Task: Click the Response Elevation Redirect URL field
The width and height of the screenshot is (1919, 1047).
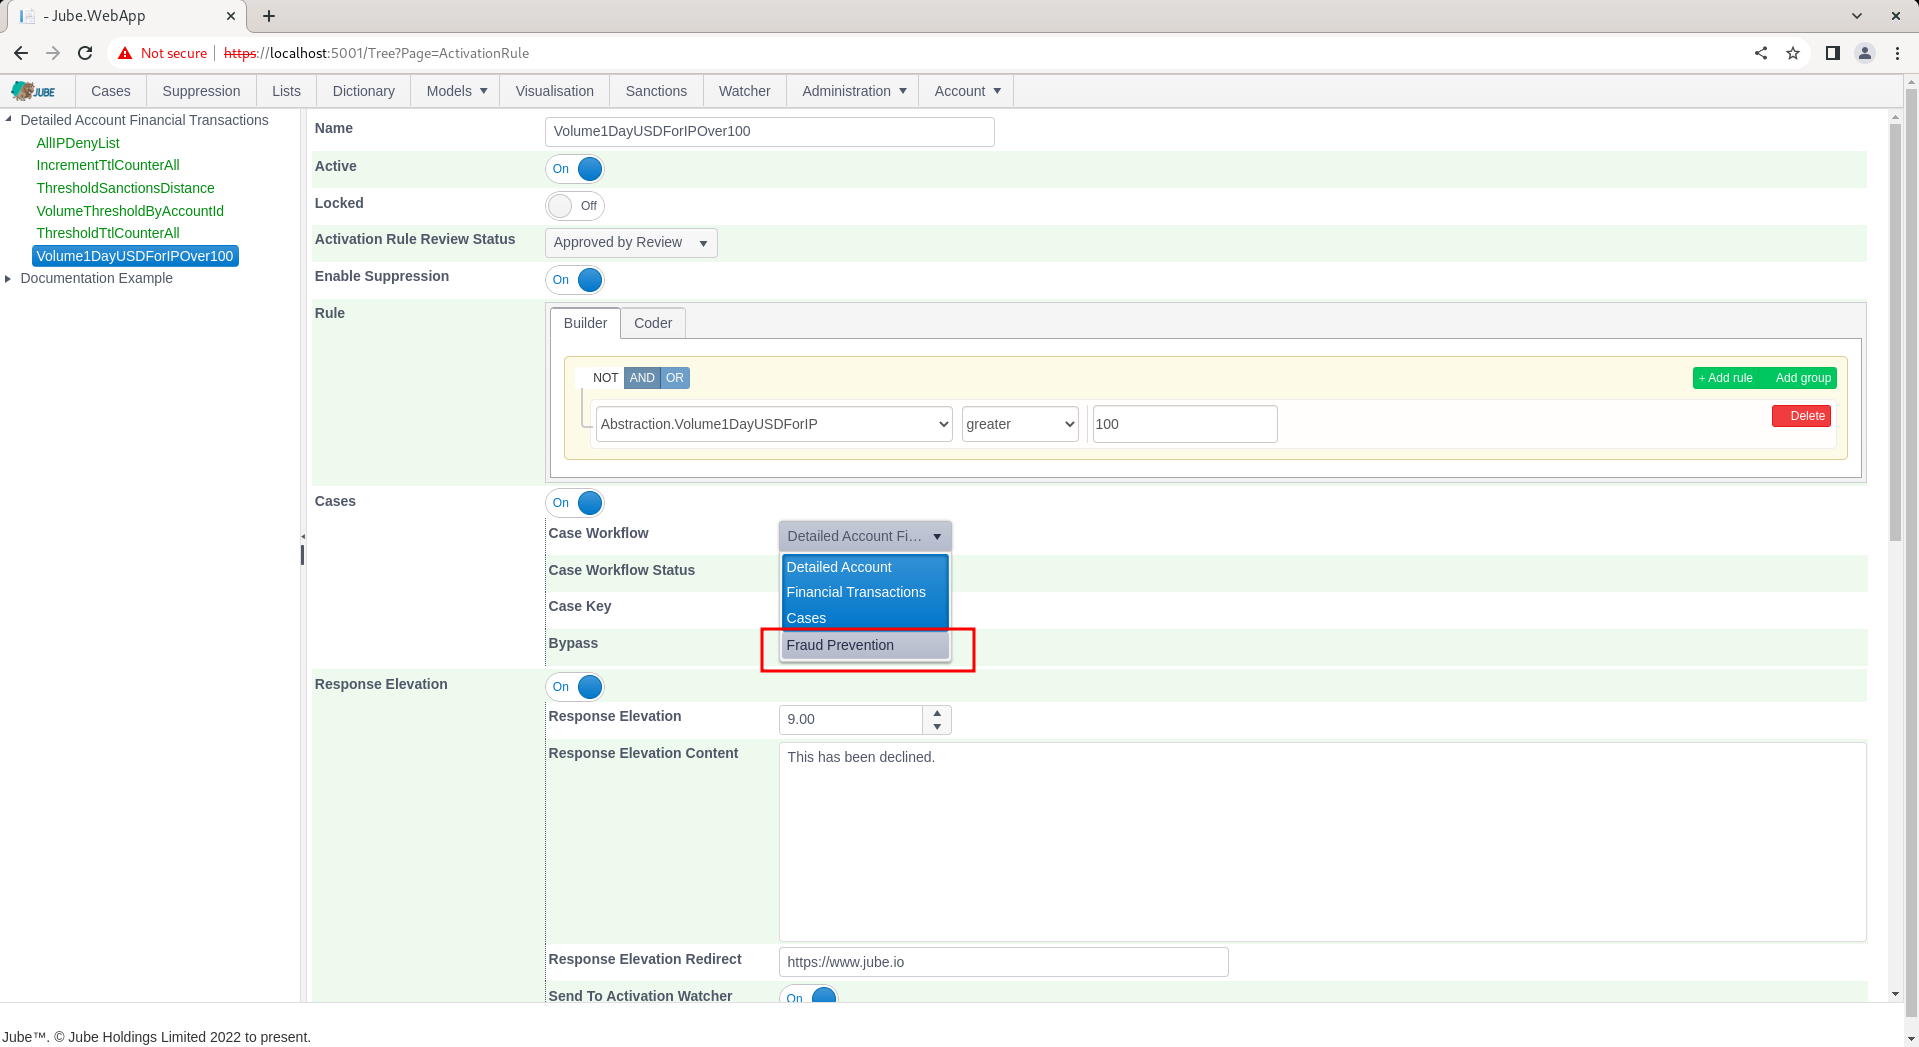Action: (x=1003, y=962)
